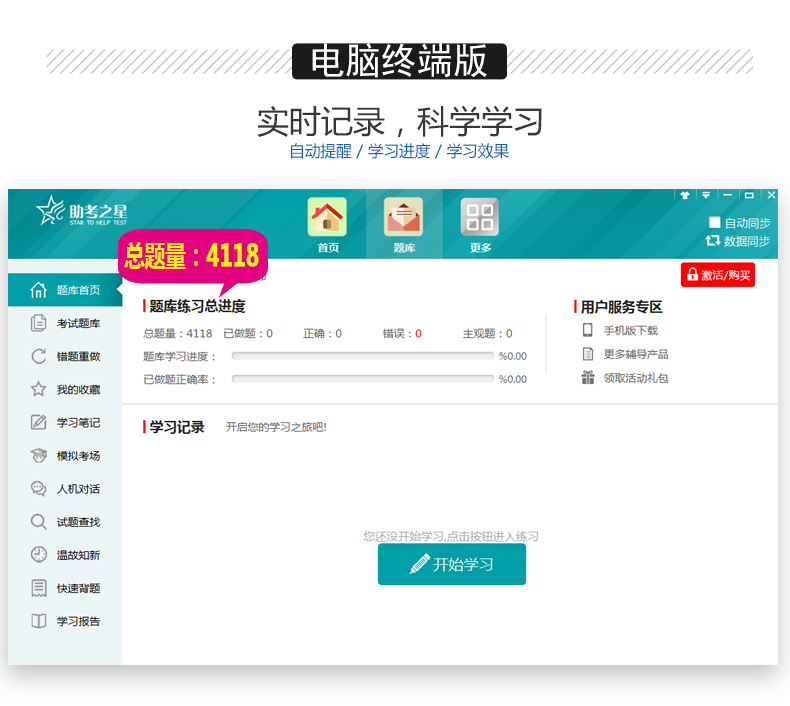
Task: Enable the 自动同步 checkbox
Action: (714, 222)
